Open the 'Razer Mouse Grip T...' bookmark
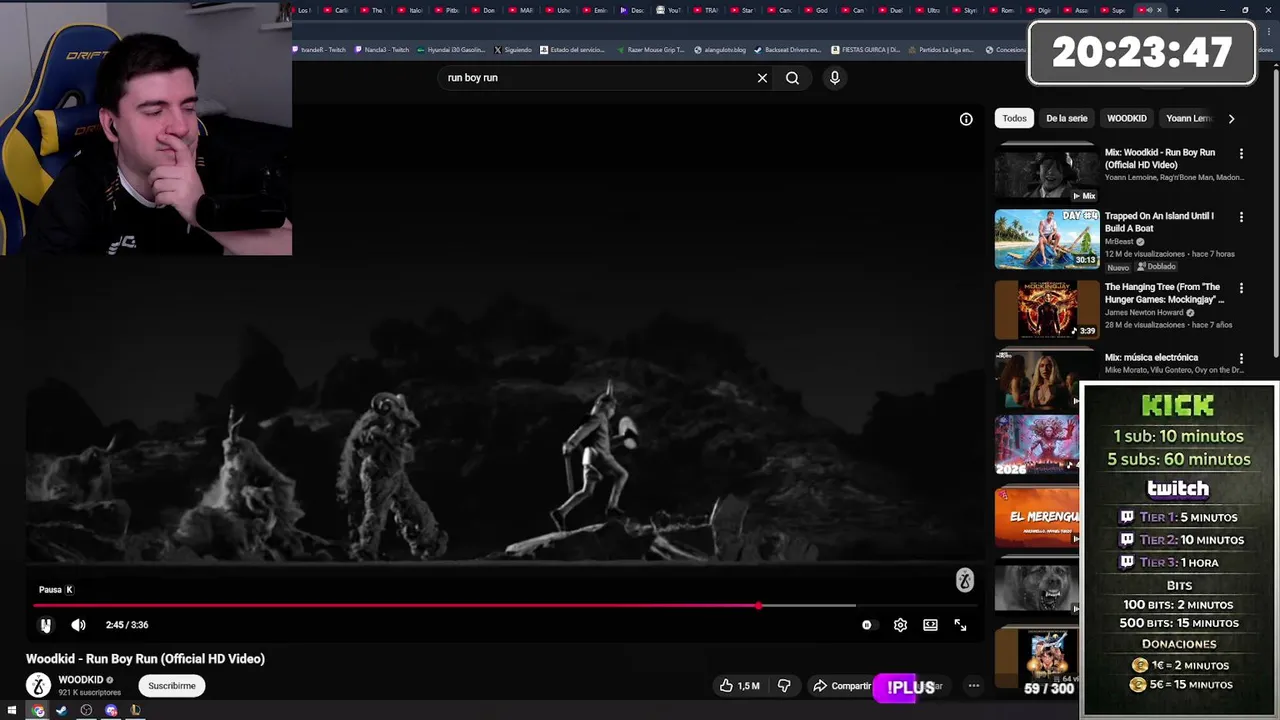Viewport: 1280px width, 720px height. point(651,49)
